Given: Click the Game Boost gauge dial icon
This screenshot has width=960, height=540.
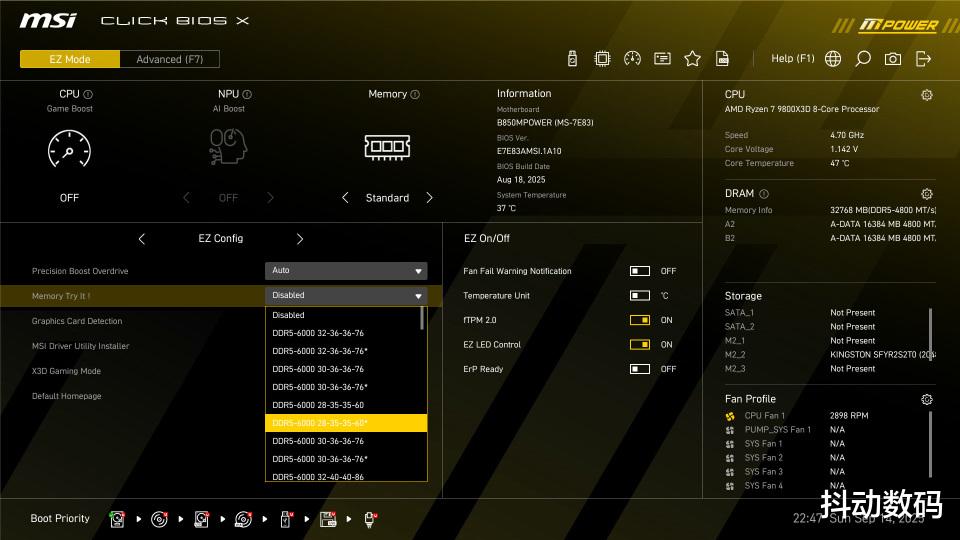Looking at the screenshot, I should (x=69, y=149).
